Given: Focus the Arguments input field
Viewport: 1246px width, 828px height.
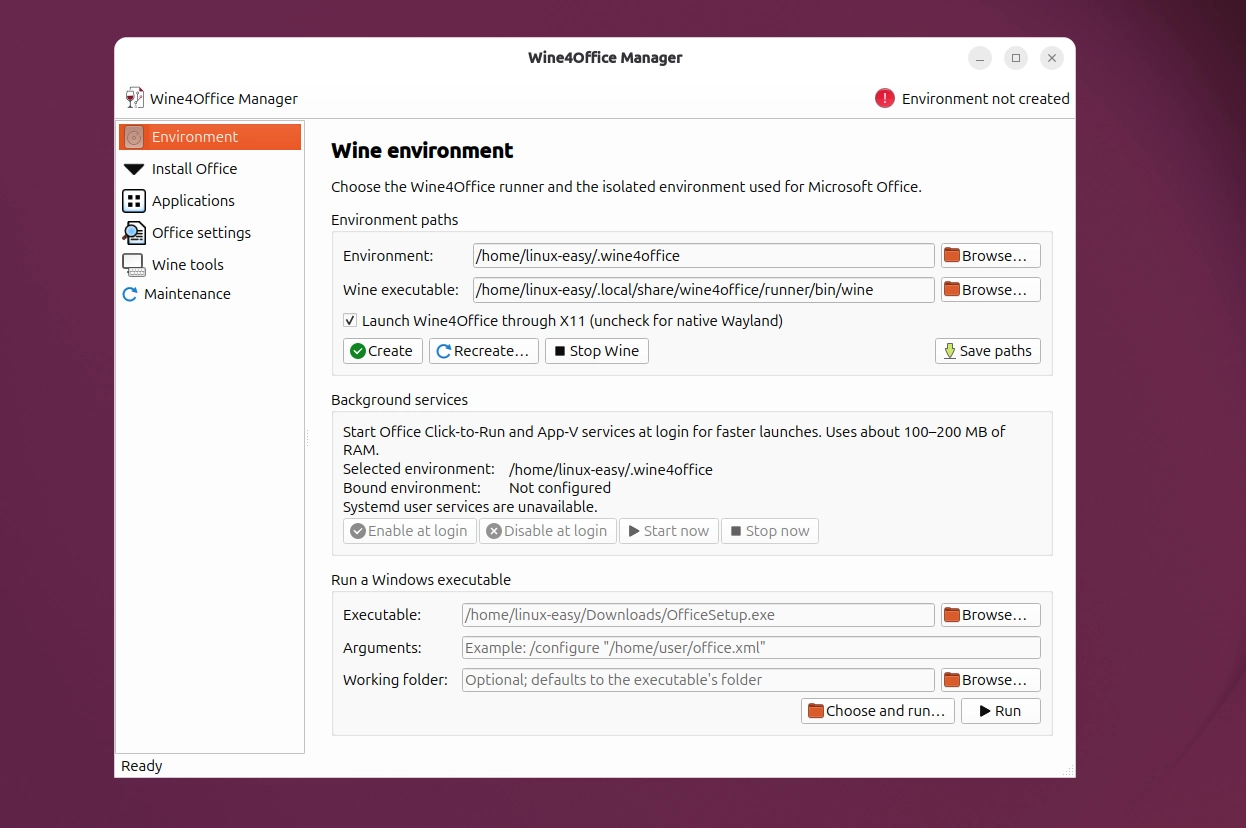Looking at the screenshot, I should [x=751, y=648].
